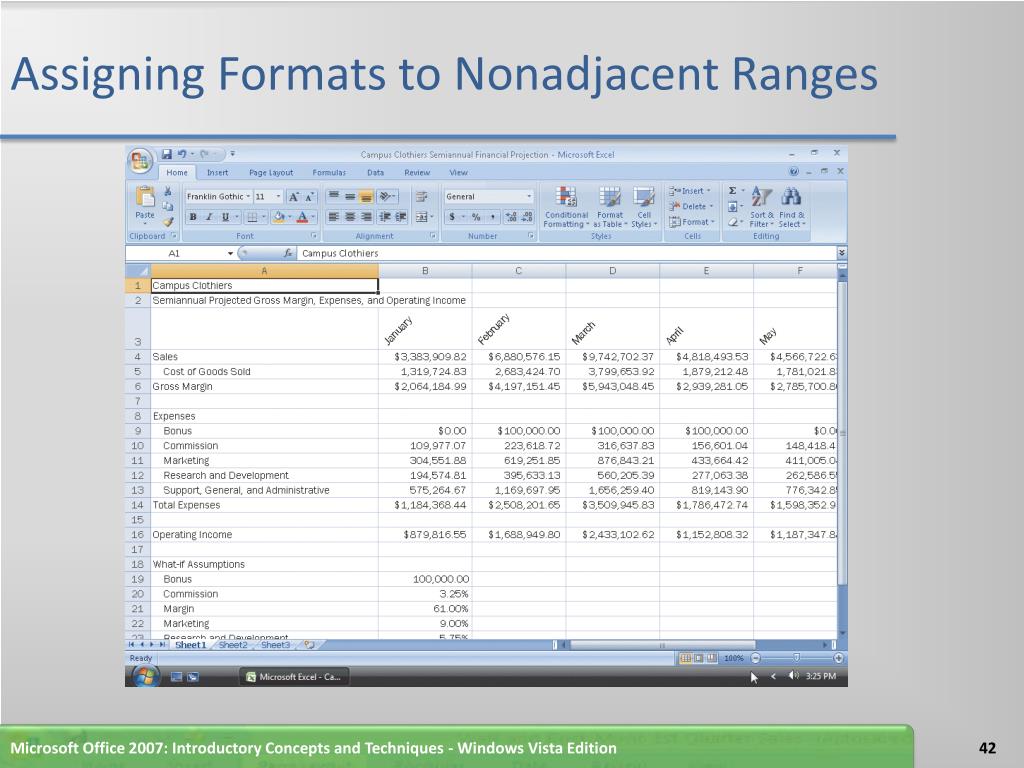Image resolution: width=1024 pixels, height=768 pixels.
Task: Open the View ribbon tab
Action: point(458,172)
